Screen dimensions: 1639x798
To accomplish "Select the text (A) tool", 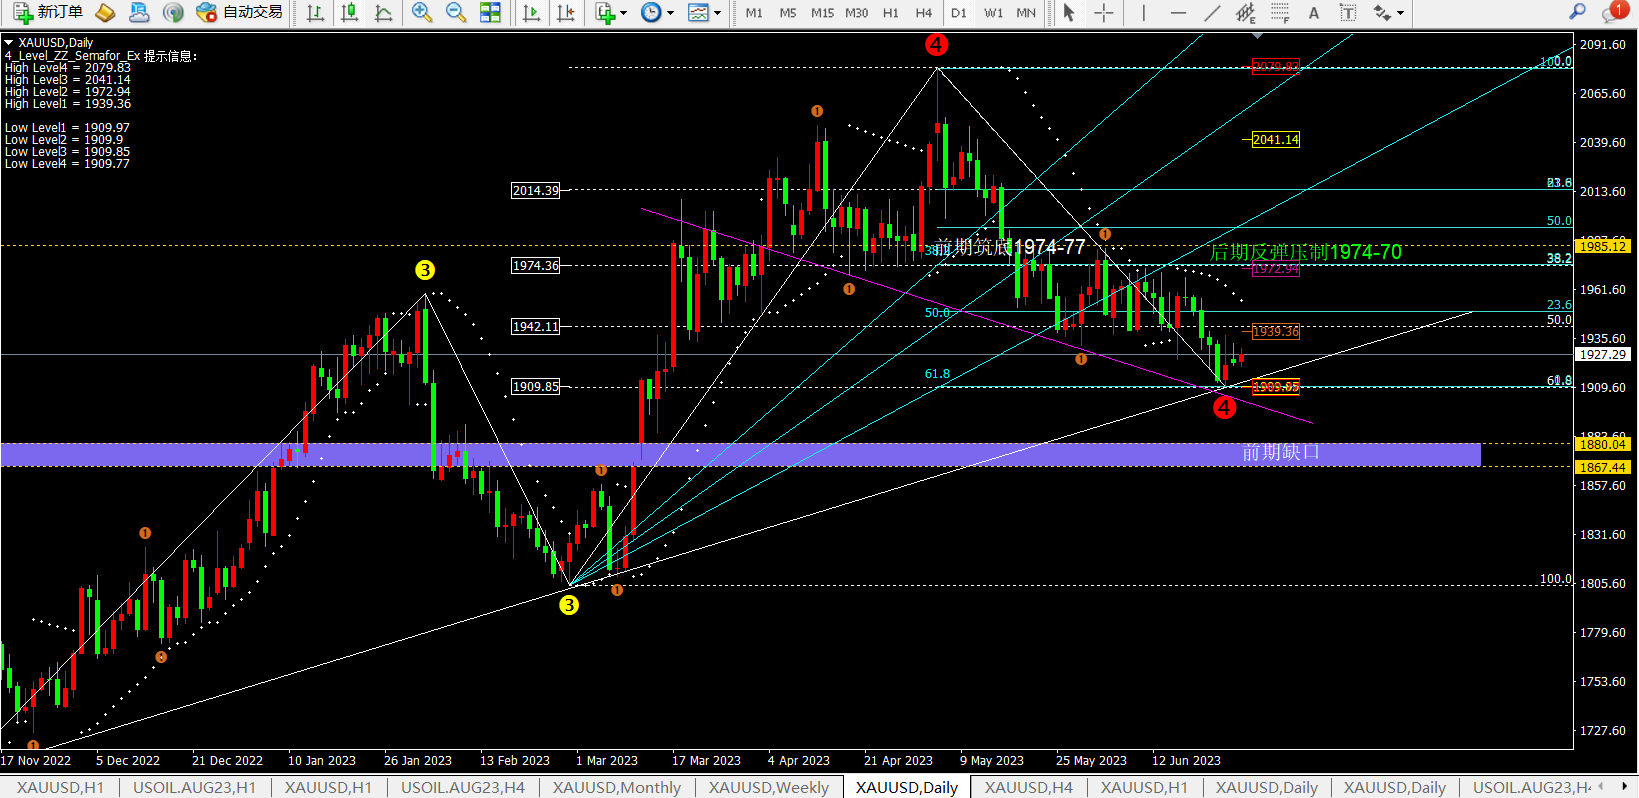I will (x=1314, y=12).
